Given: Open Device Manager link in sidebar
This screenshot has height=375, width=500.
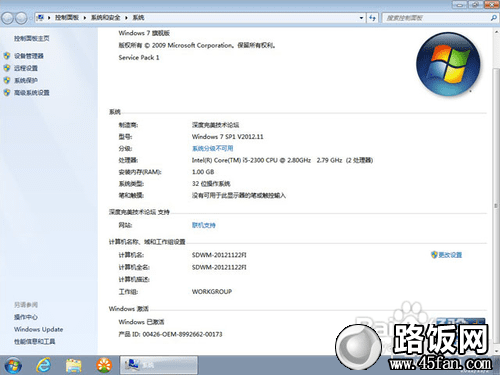Looking at the screenshot, I should click(x=29, y=56).
